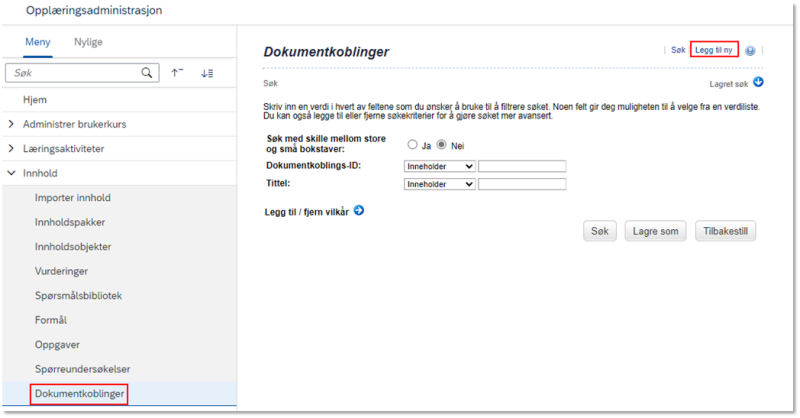Expand Administrer brukerkurs menu section
Screen dimensions: 800x418
[11, 124]
